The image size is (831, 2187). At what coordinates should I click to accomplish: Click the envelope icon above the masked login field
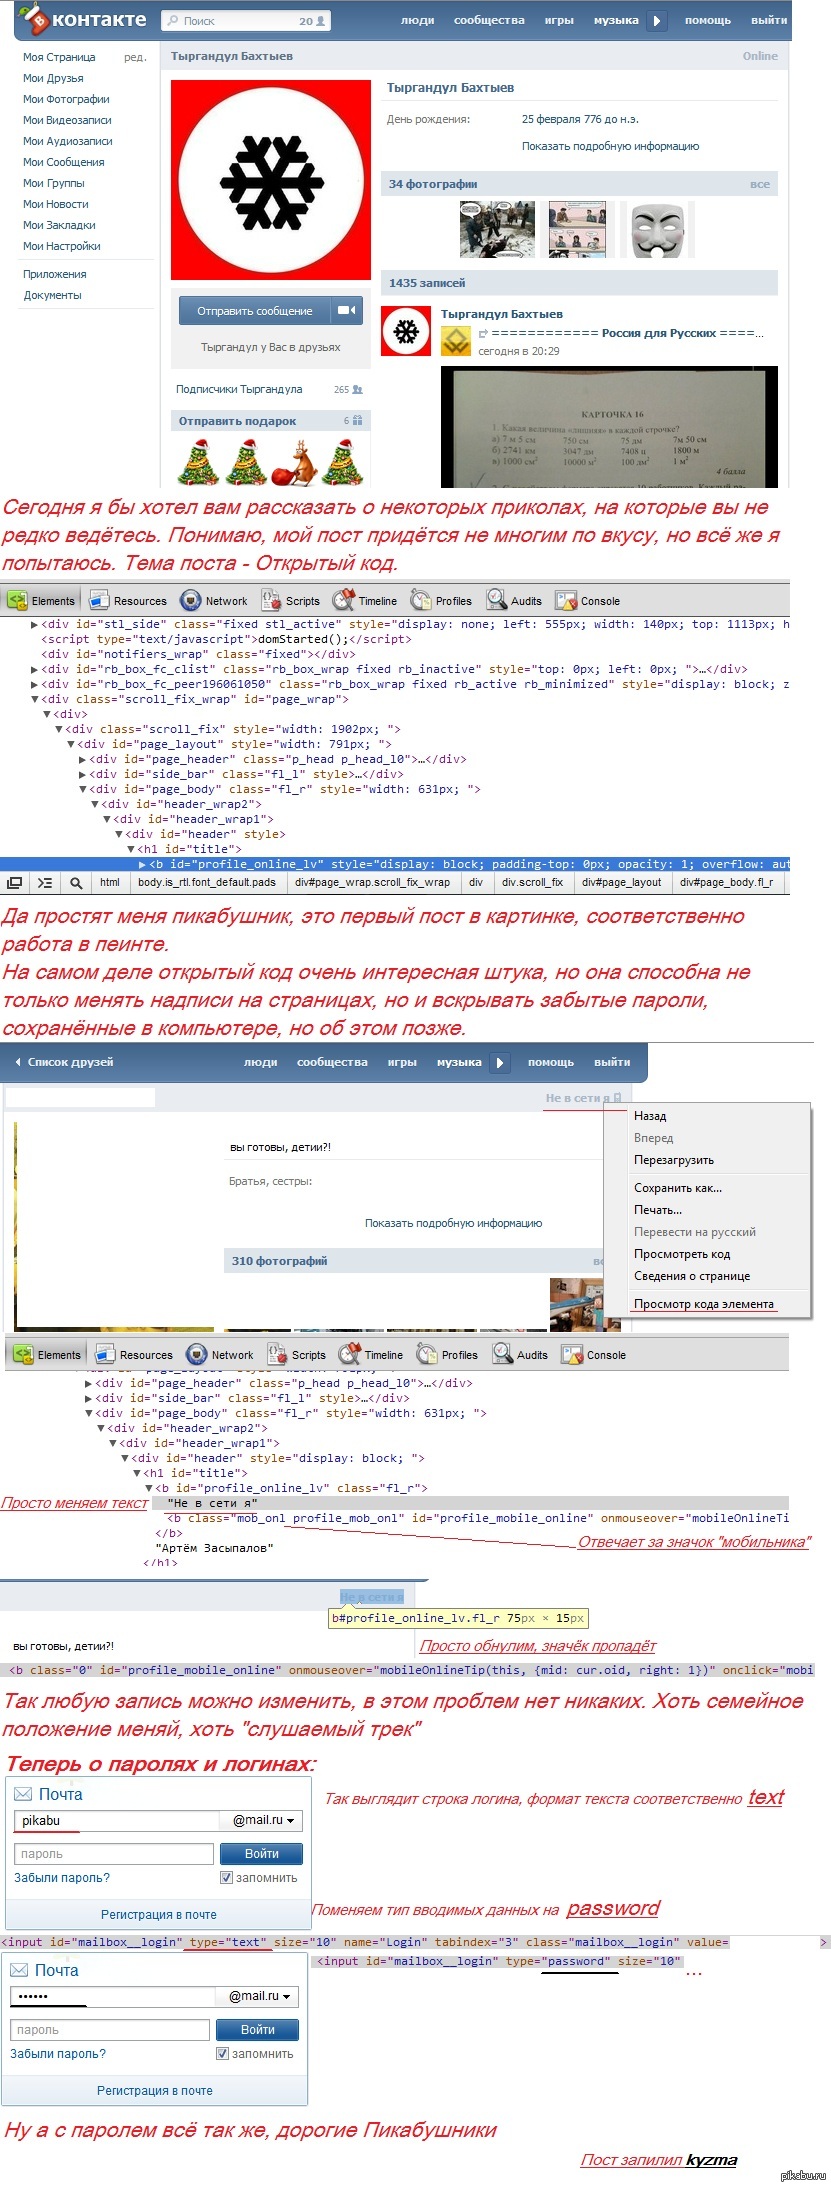click(19, 1970)
